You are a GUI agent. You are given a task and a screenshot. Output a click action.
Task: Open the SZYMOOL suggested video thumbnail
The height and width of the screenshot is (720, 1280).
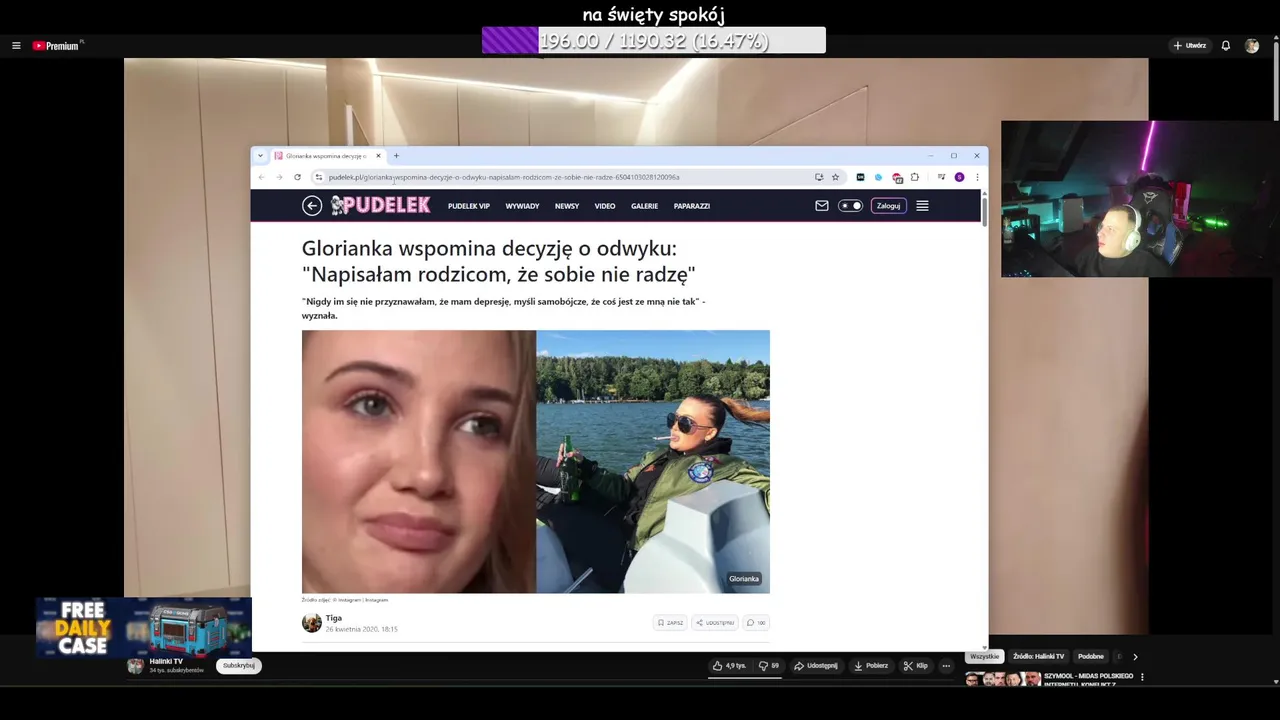pyautogui.click(x=1003, y=679)
